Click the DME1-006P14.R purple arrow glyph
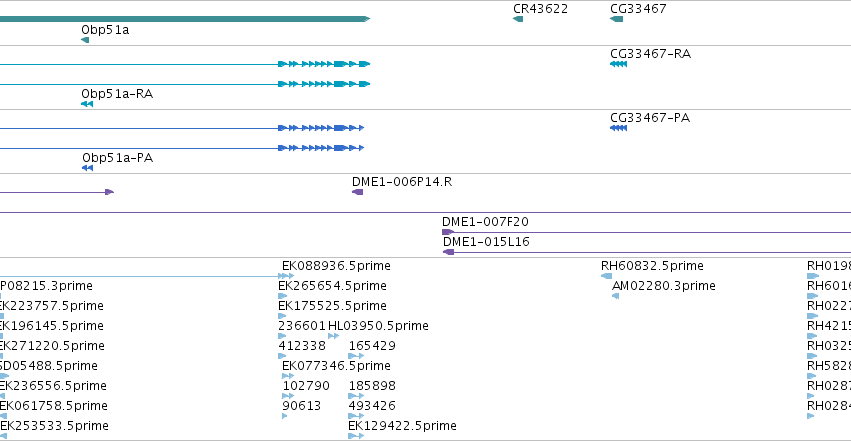 [357, 192]
